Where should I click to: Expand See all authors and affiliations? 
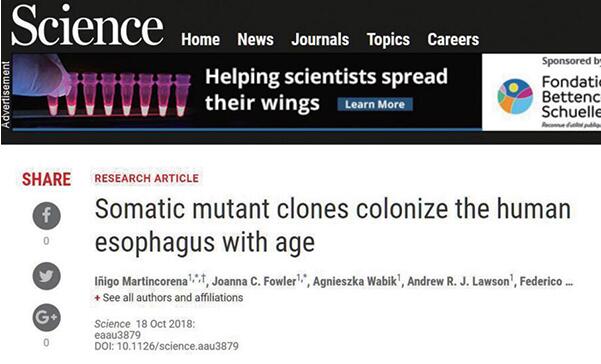click(x=172, y=298)
